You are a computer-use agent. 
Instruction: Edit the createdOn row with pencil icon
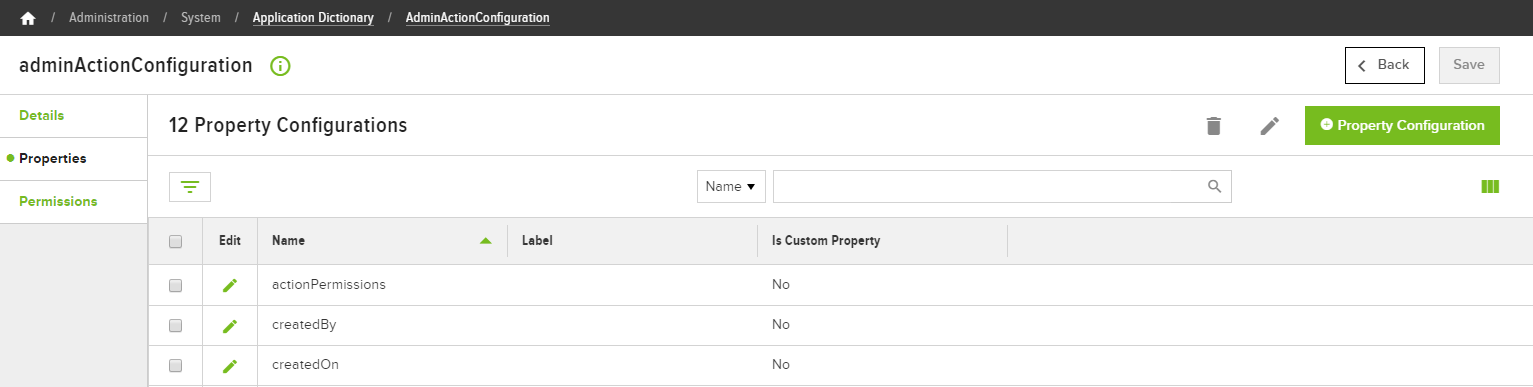coord(230,365)
